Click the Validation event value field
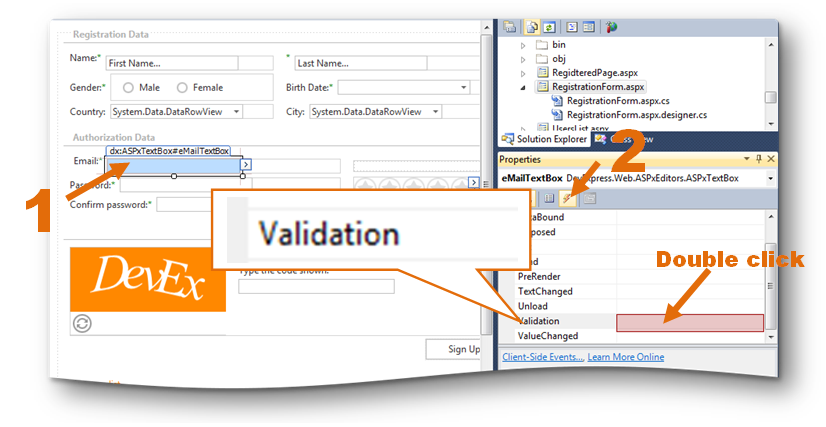This screenshot has height=427, width=826. click(x=690, y=323)
